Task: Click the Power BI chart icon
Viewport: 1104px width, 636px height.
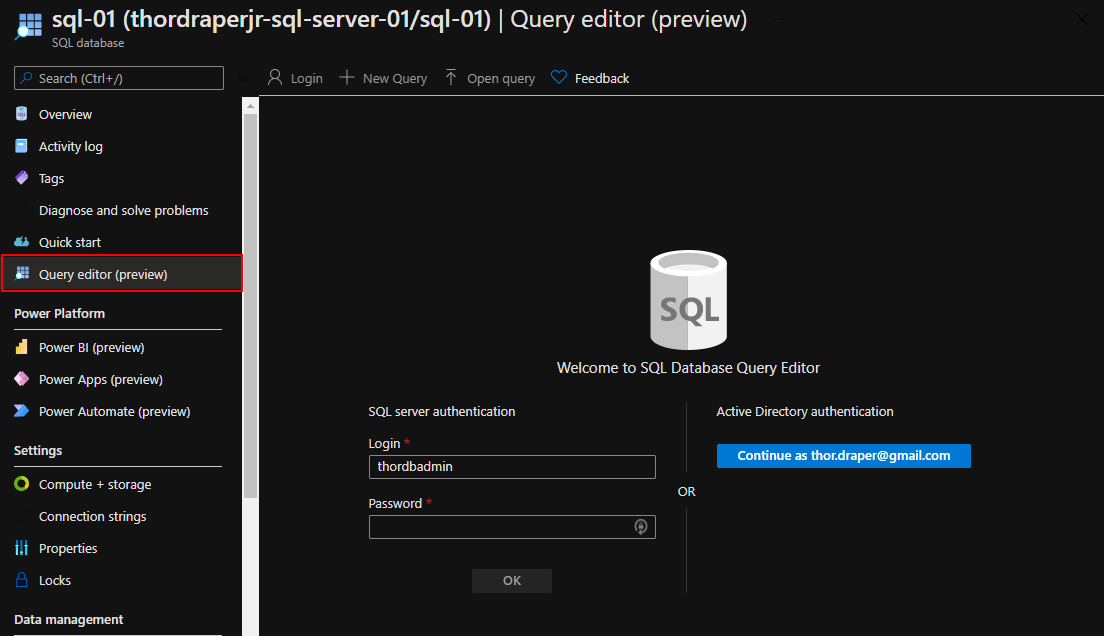Action: click(22, 347)
